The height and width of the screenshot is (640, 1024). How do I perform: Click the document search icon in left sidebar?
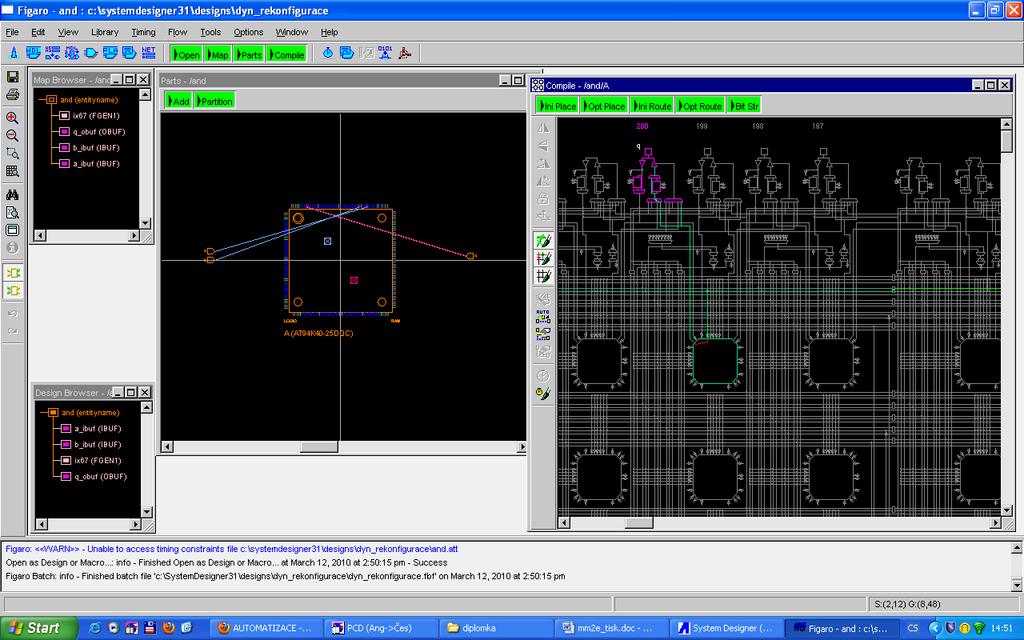coord(12,212)
